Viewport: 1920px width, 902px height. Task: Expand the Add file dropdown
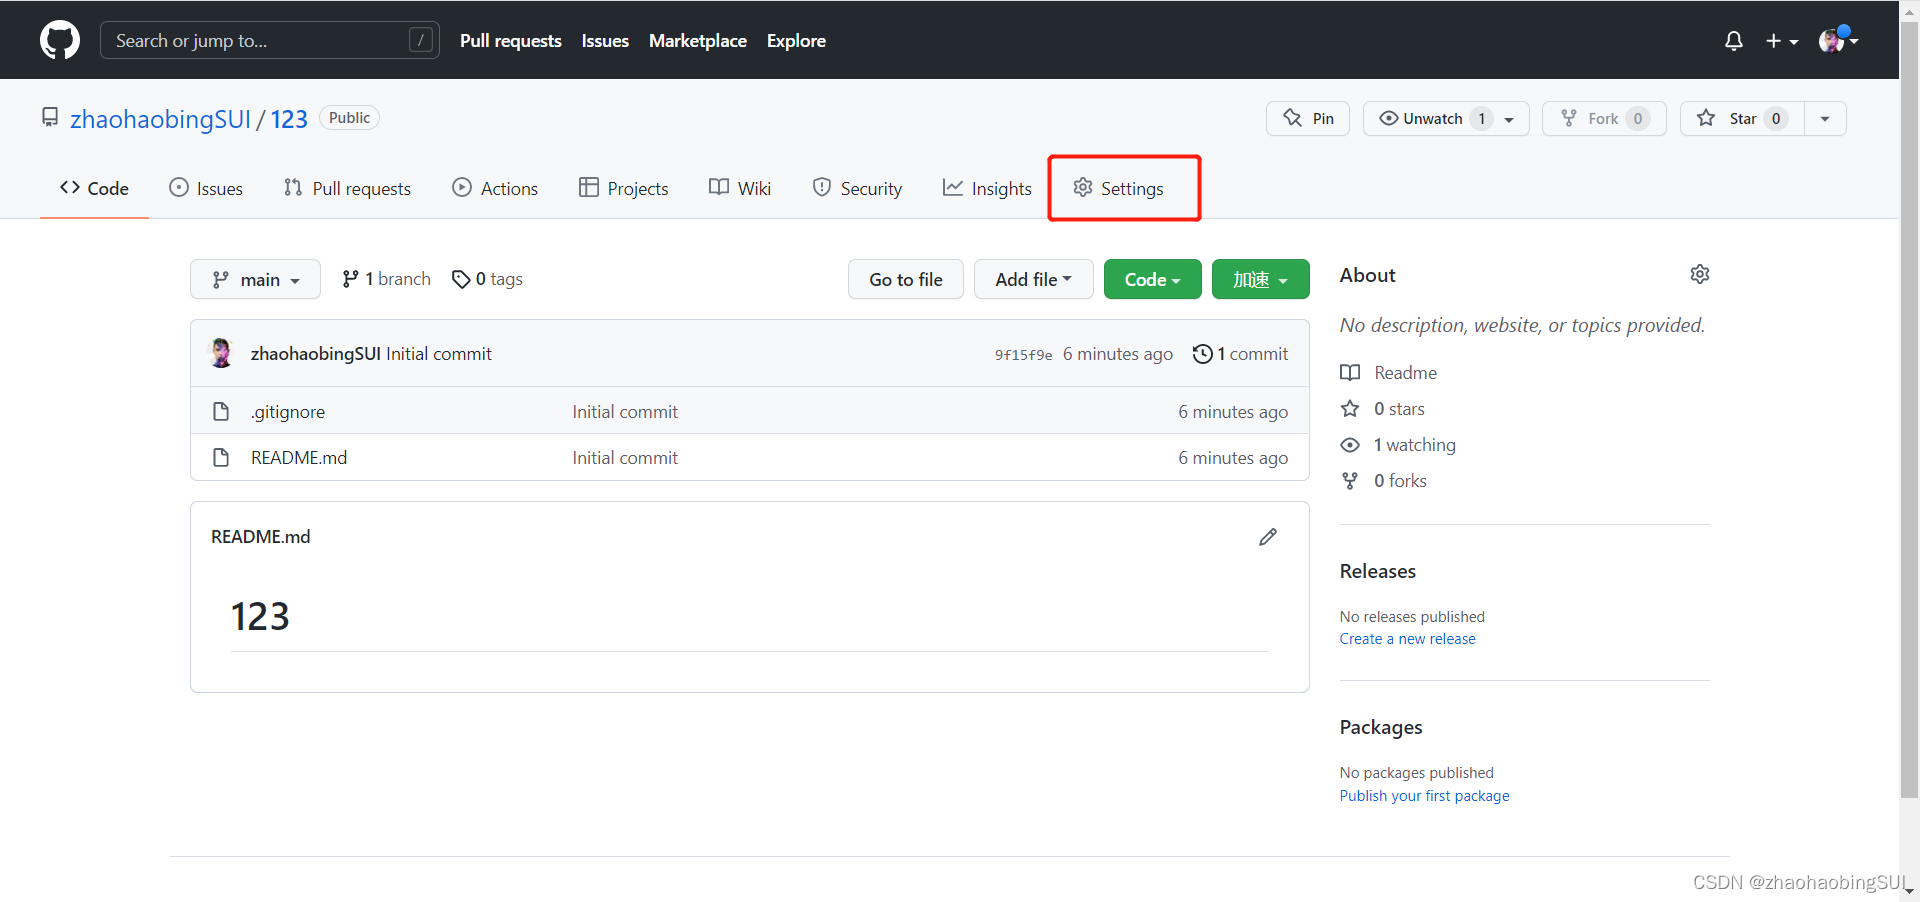pyautogui.click(x=1034, y=279)
